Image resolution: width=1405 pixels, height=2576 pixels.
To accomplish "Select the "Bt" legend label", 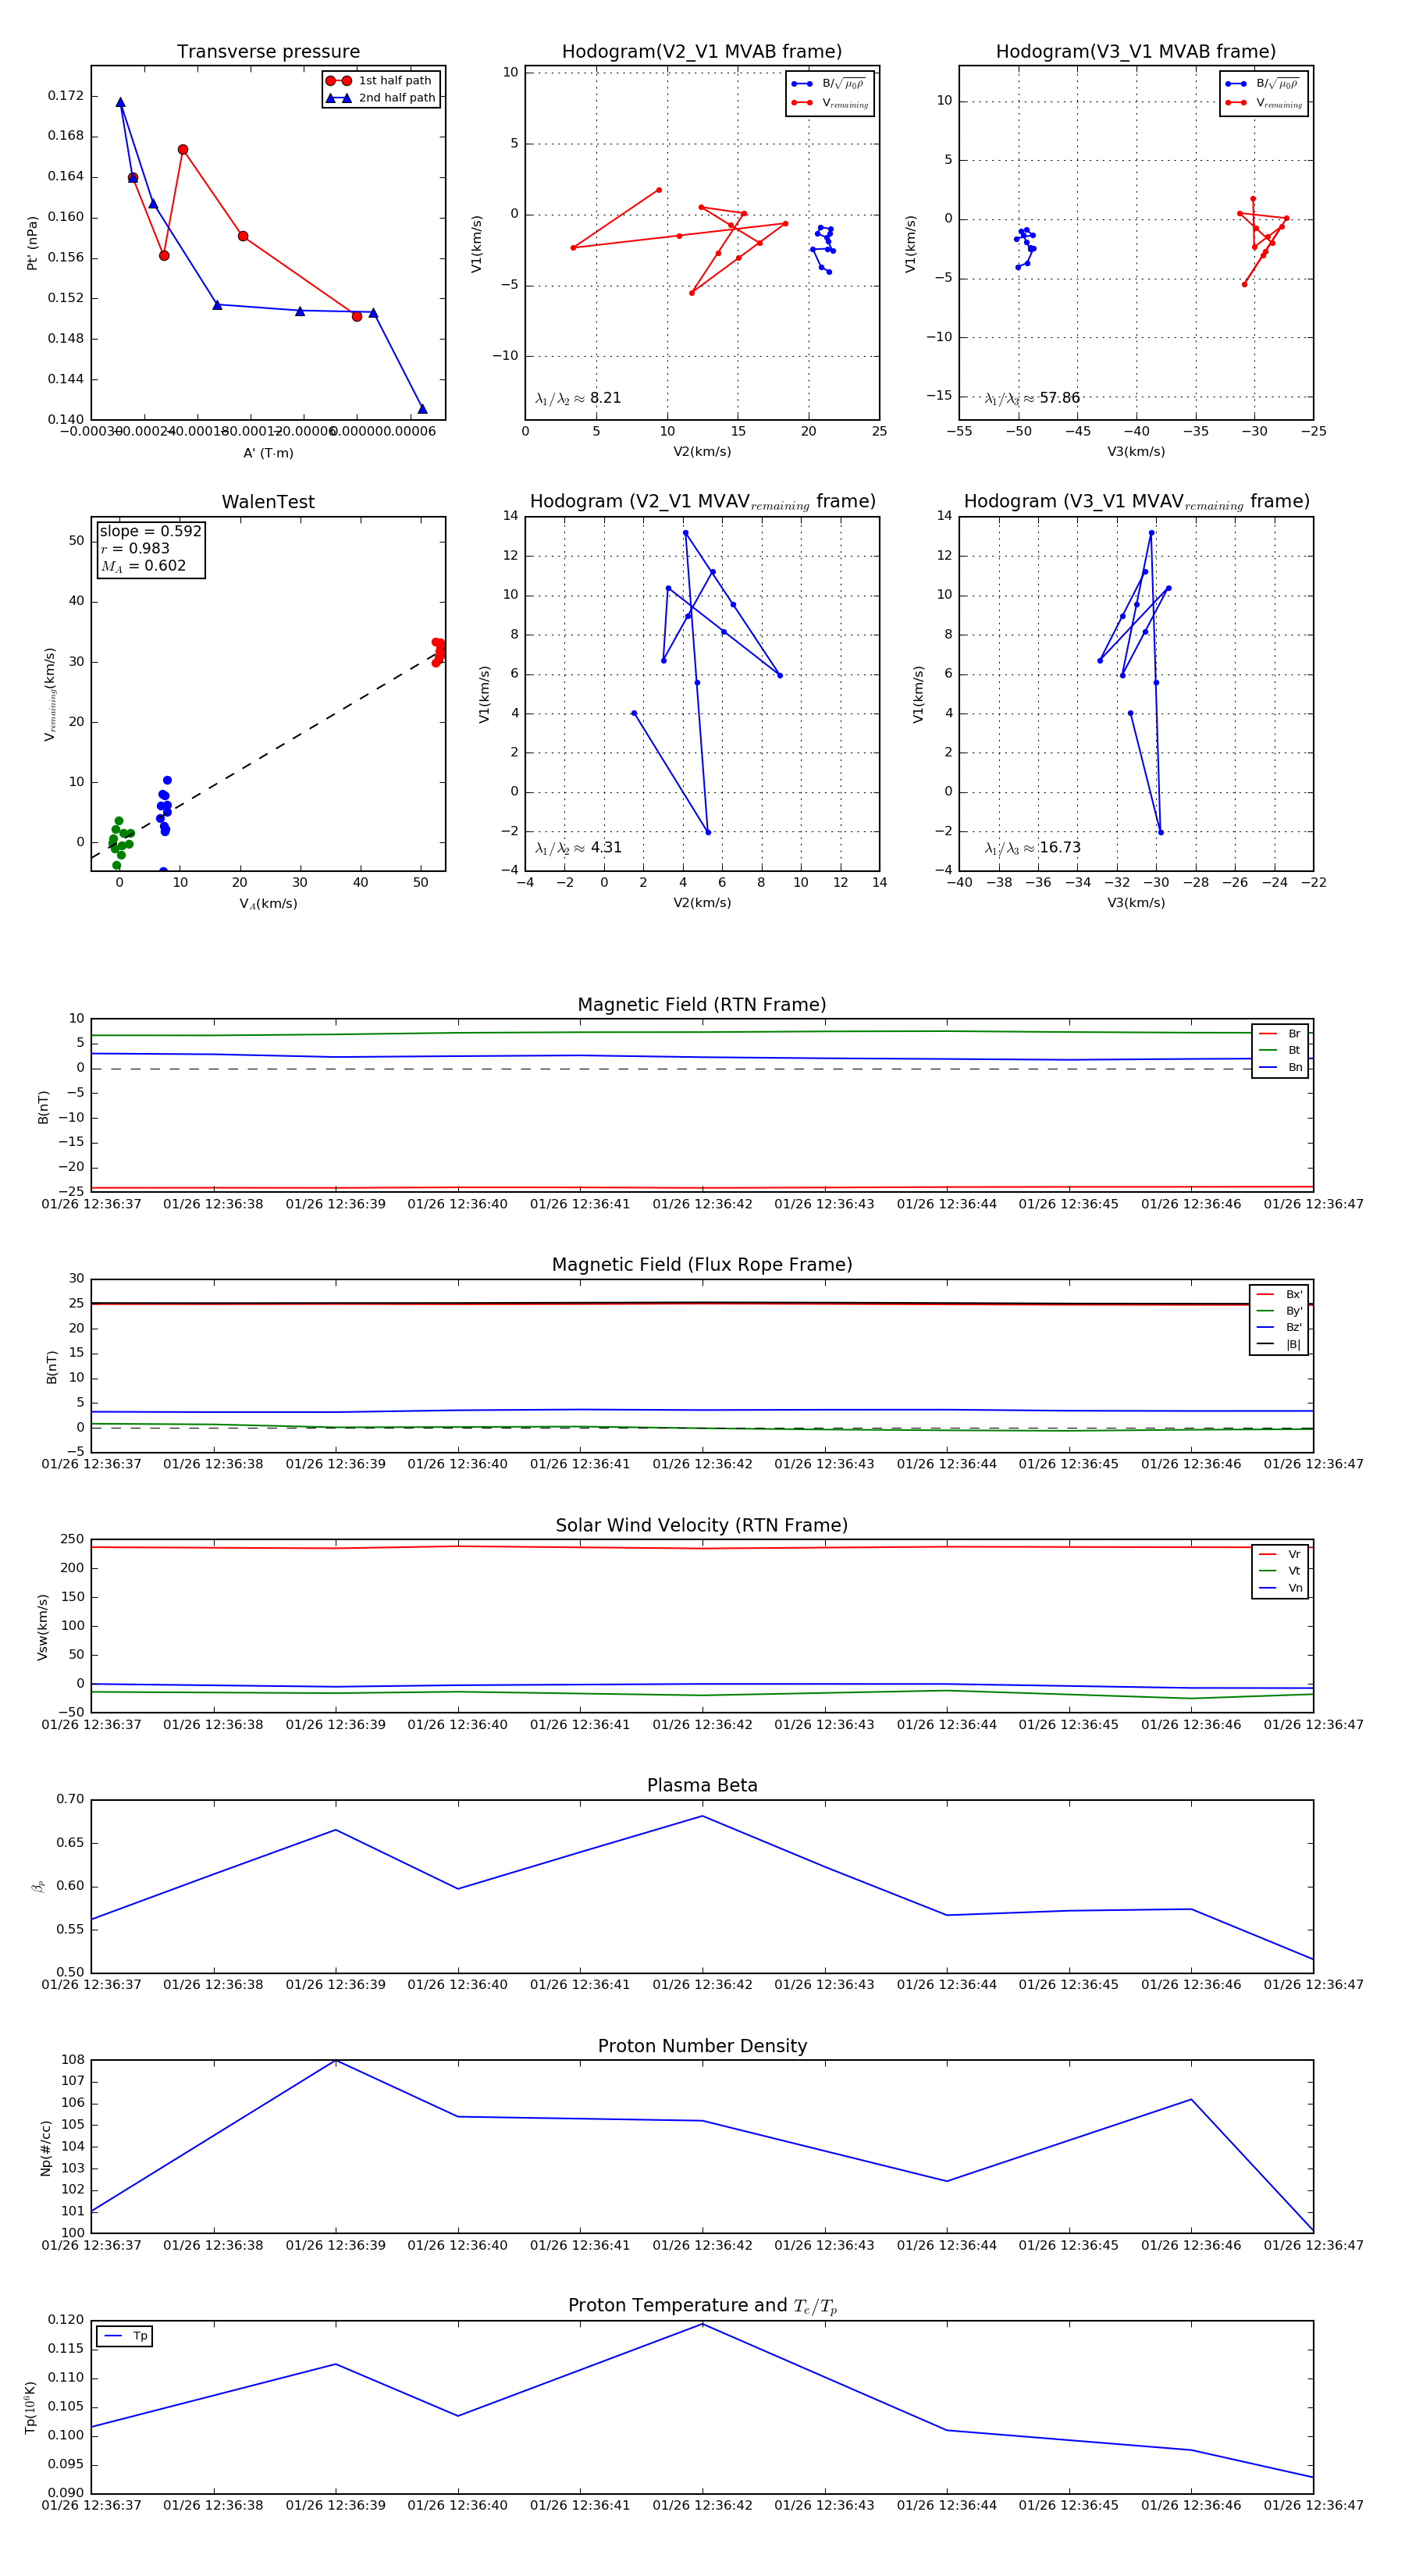I will [1294, 1051].
